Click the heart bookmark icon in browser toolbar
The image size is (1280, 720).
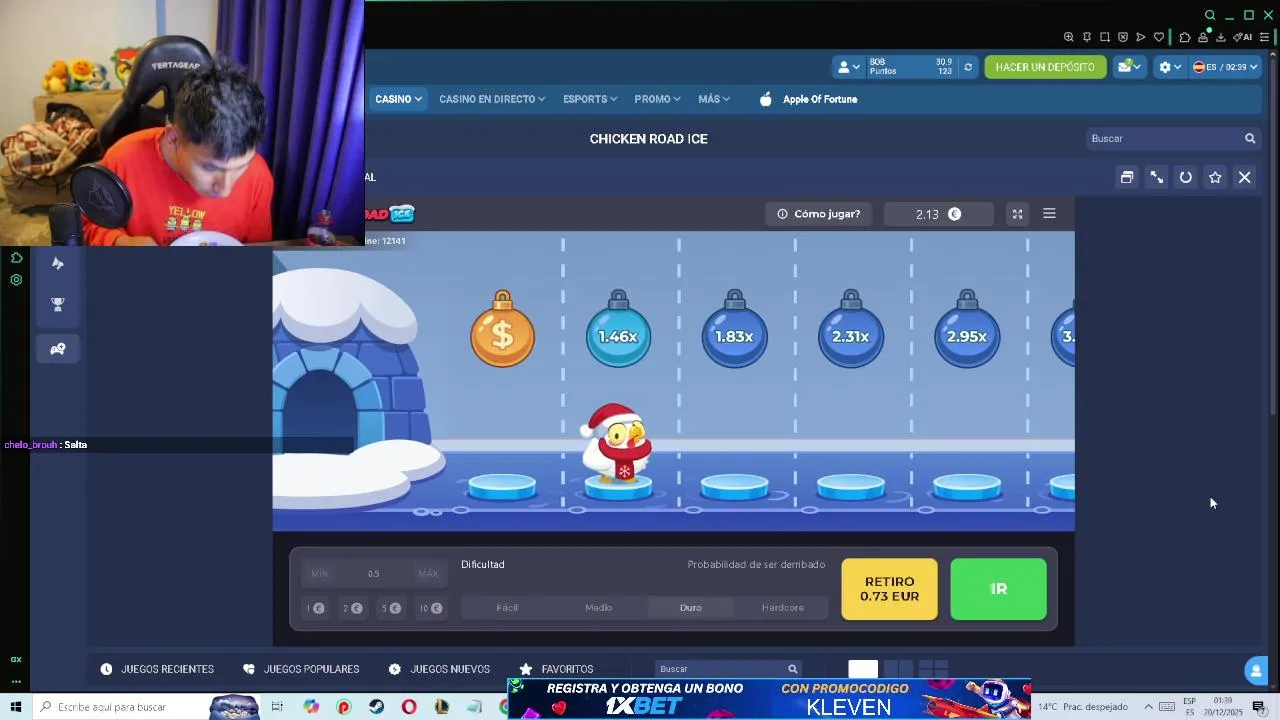pos(1159,37)
